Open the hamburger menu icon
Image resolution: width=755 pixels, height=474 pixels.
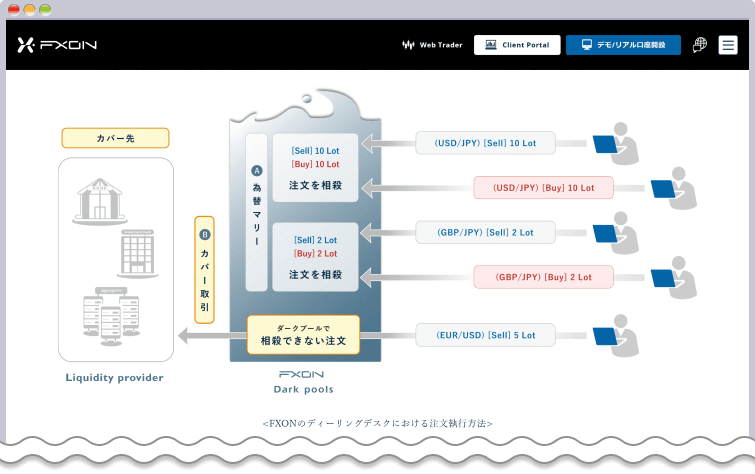tap(728, 45)
